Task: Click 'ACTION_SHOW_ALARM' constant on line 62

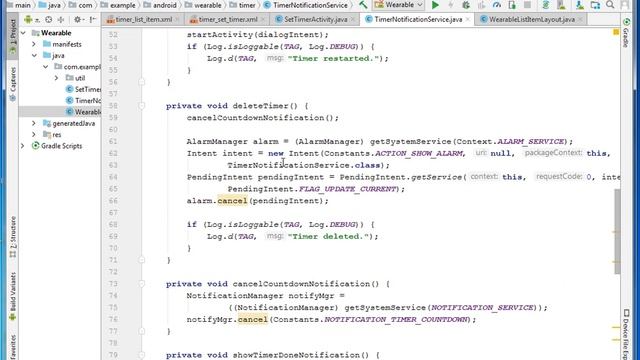Action: pos(419,153)
